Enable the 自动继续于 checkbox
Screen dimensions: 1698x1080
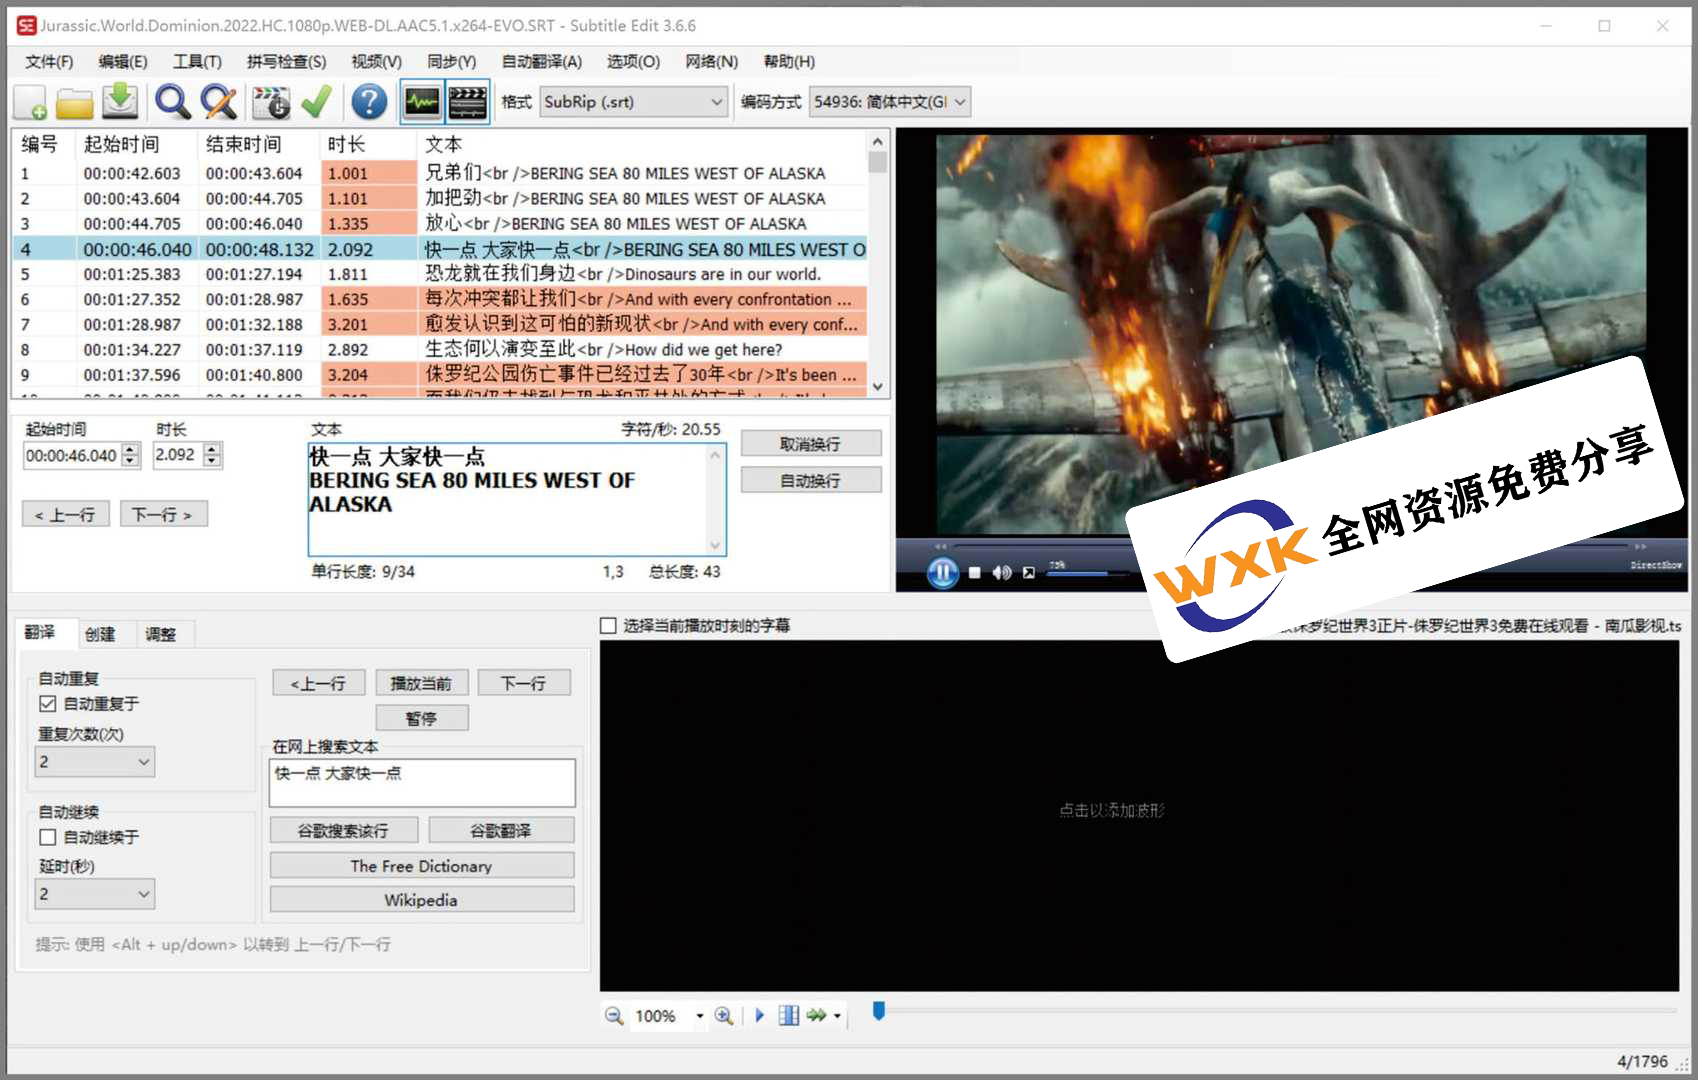[x=47, y=837]
